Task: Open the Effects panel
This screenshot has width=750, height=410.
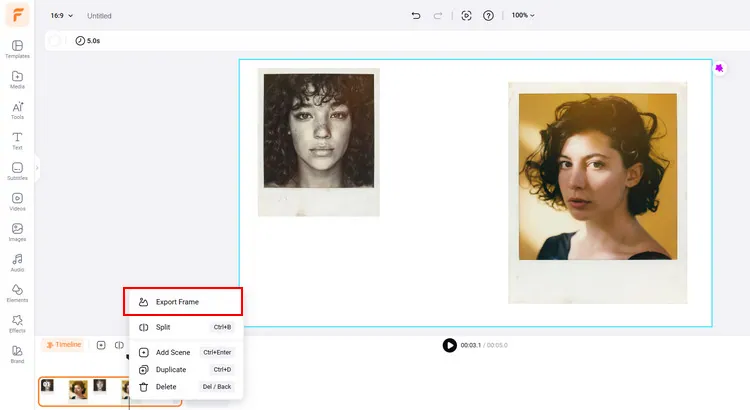Action: tap(17, 323)
